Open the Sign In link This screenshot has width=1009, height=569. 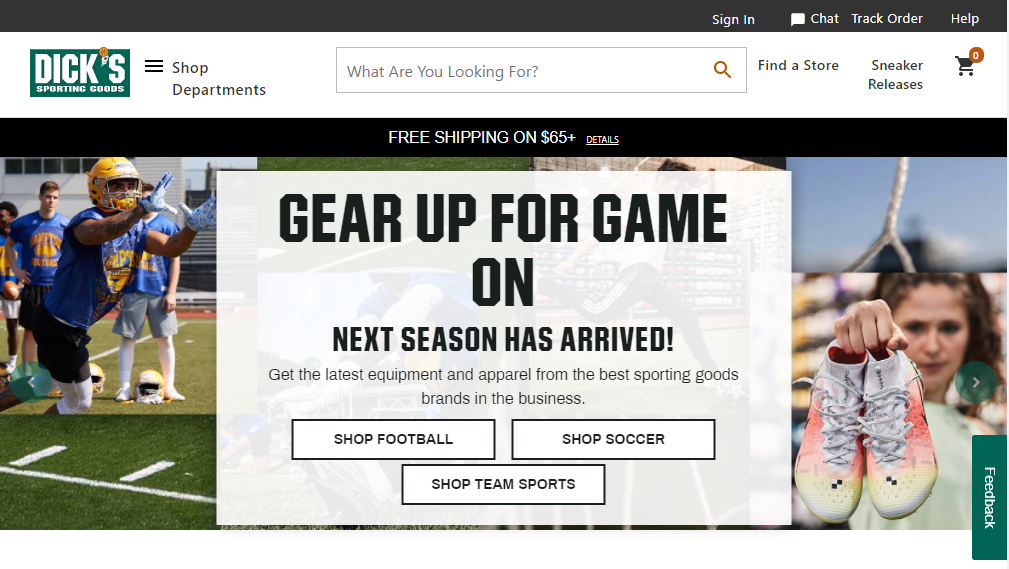coord(733,19)
